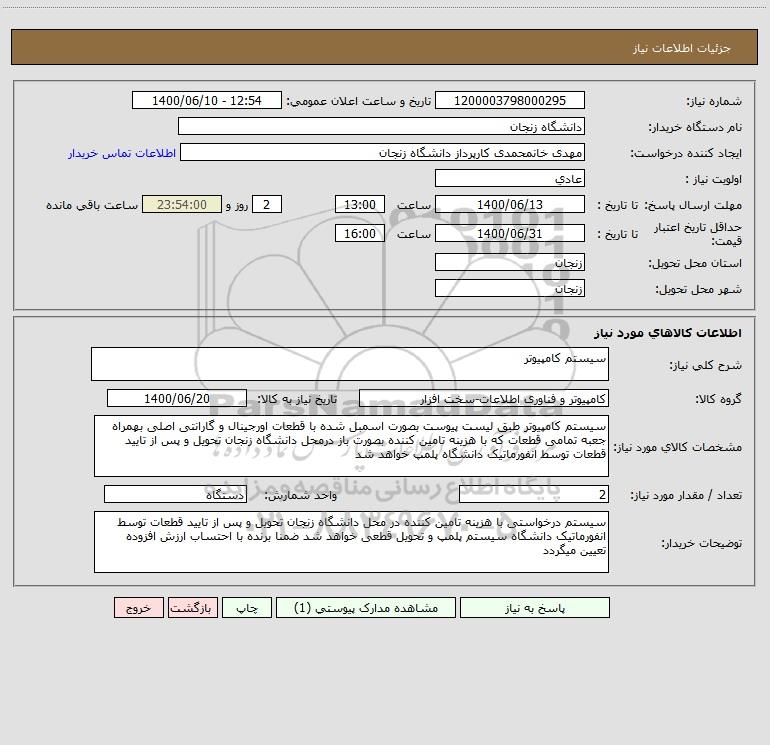Click the label تاریخ و ساعت اعلان عمومی
Viewport: 770px width, 745px height.
pos(358,101)
